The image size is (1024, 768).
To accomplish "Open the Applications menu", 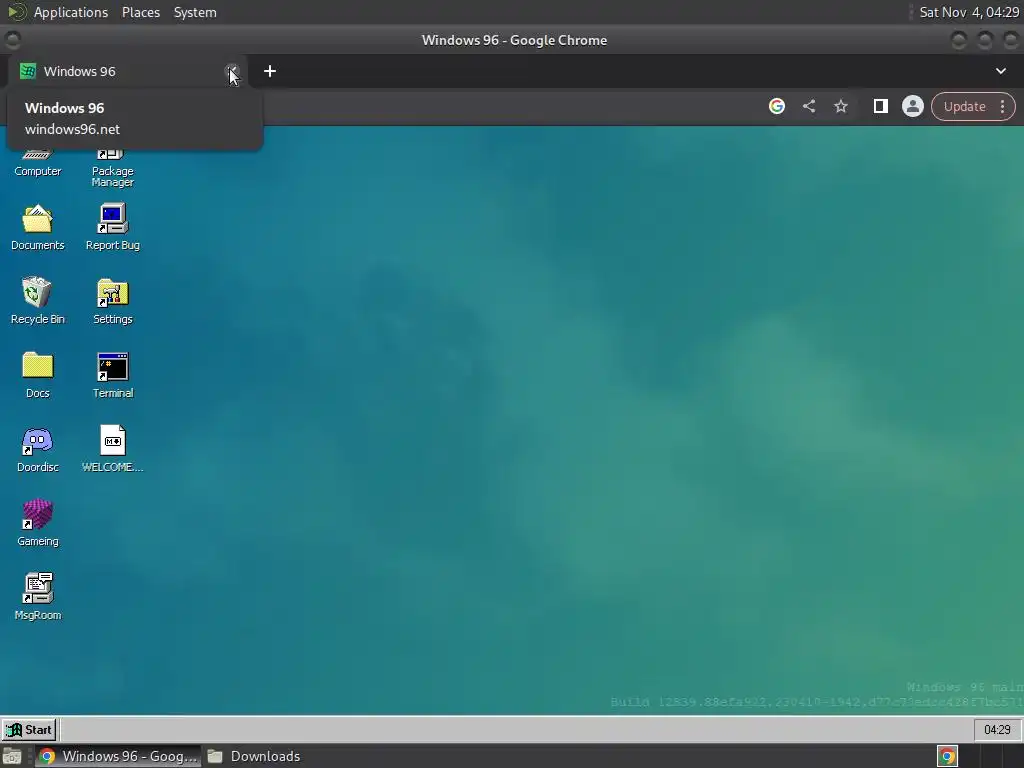I will point(71,12).
